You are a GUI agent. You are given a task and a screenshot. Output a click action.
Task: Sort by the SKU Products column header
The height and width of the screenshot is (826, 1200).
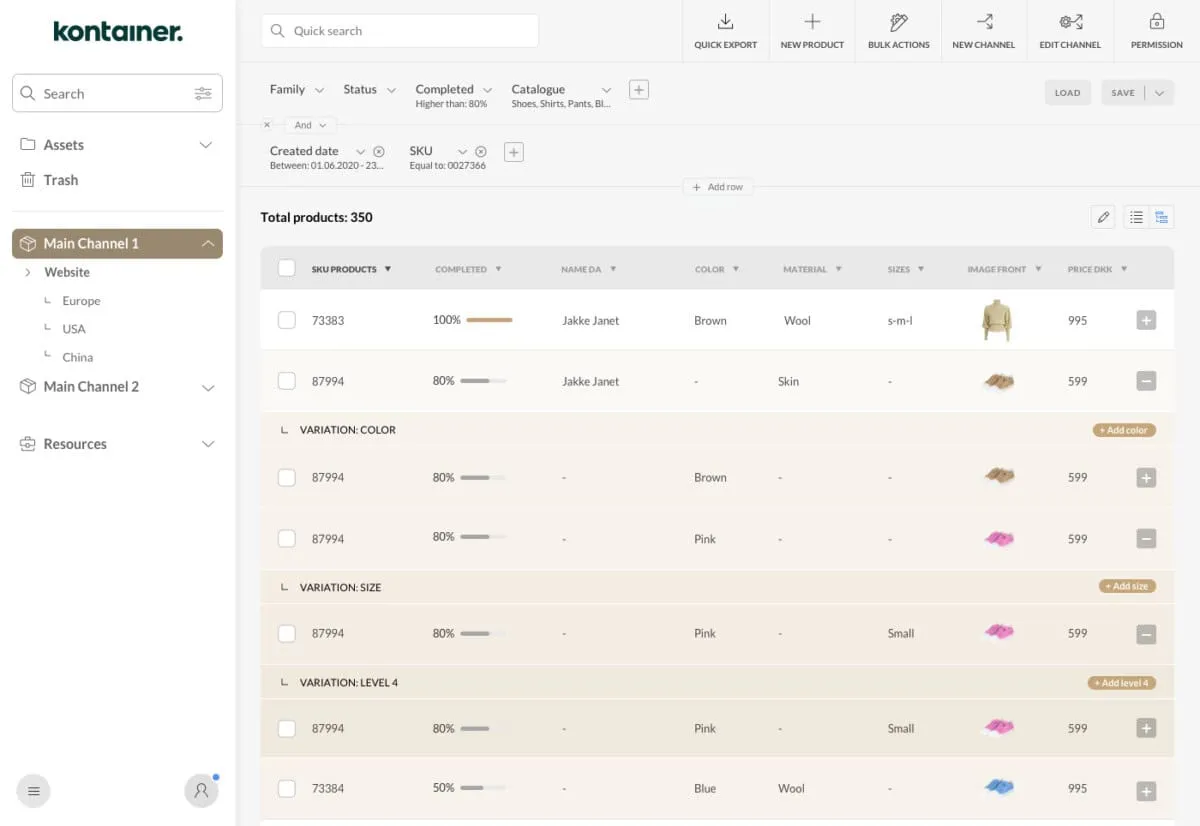[x=351, y=269]
